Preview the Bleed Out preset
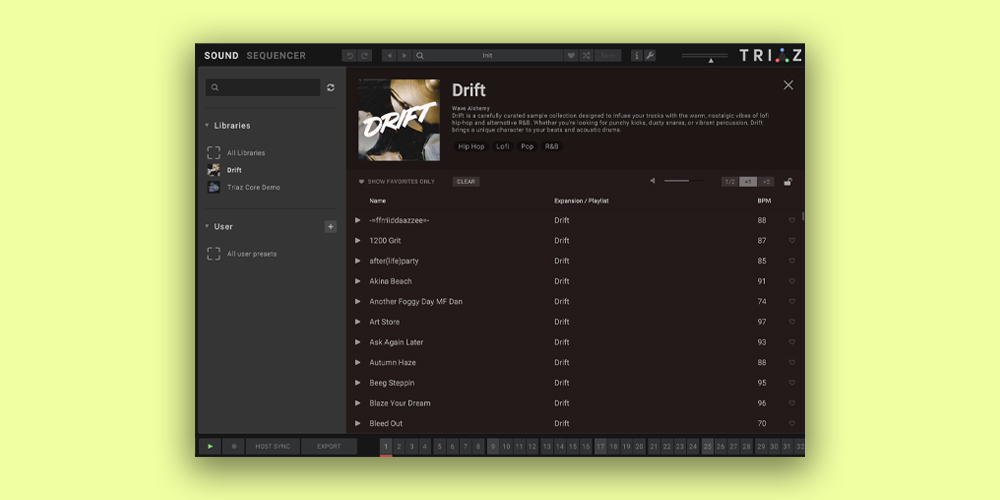Viewport: 1000px width, 500px height. (x=358, y=423)
